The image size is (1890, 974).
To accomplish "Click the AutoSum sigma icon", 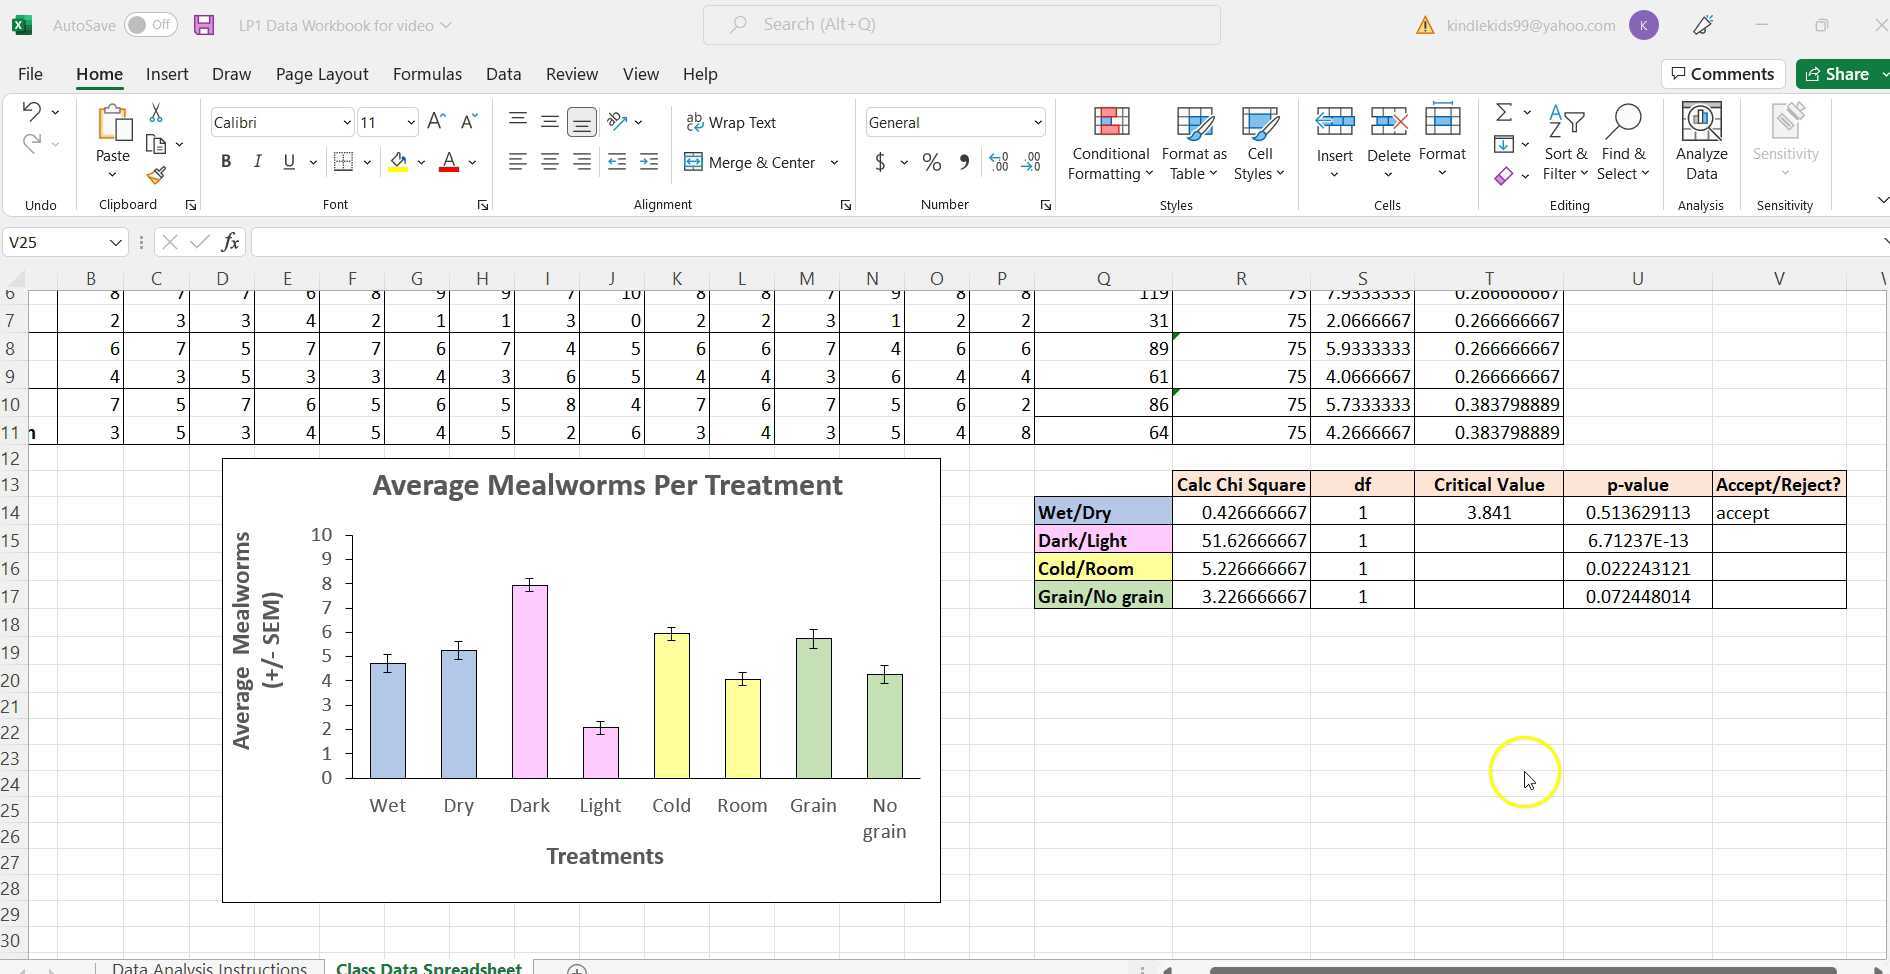I will point(1503,112).
